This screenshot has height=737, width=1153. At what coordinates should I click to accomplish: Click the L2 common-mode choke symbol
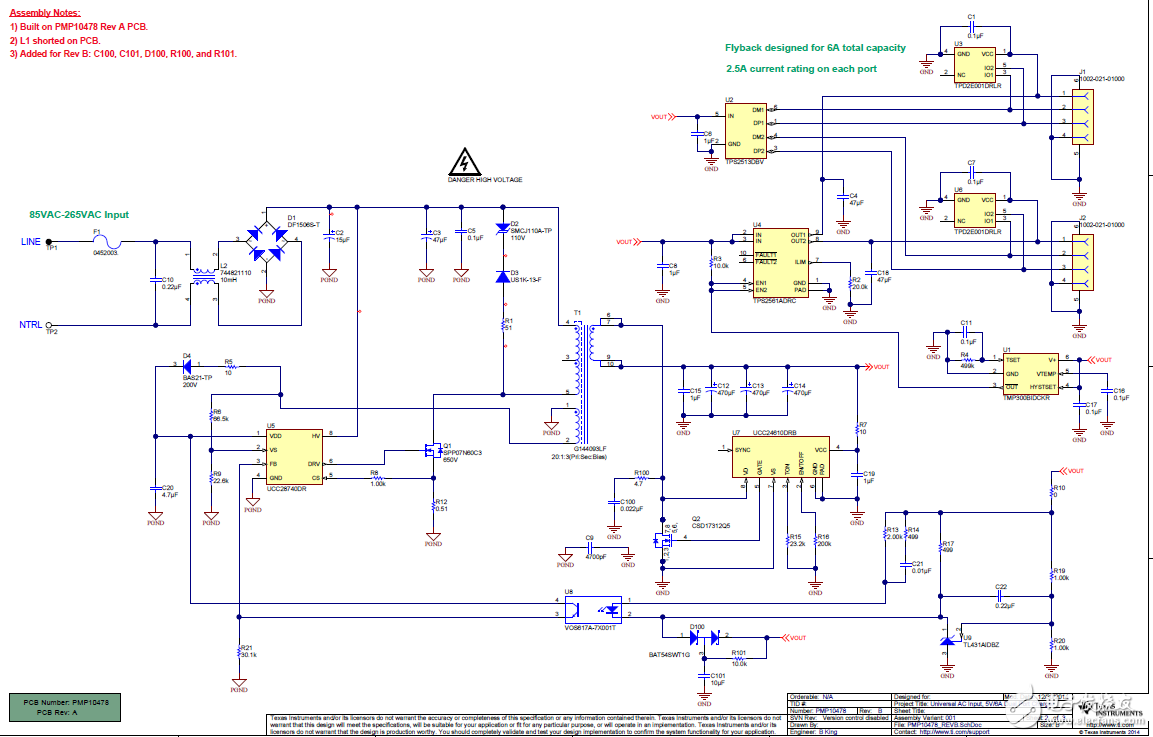point(205,282)
